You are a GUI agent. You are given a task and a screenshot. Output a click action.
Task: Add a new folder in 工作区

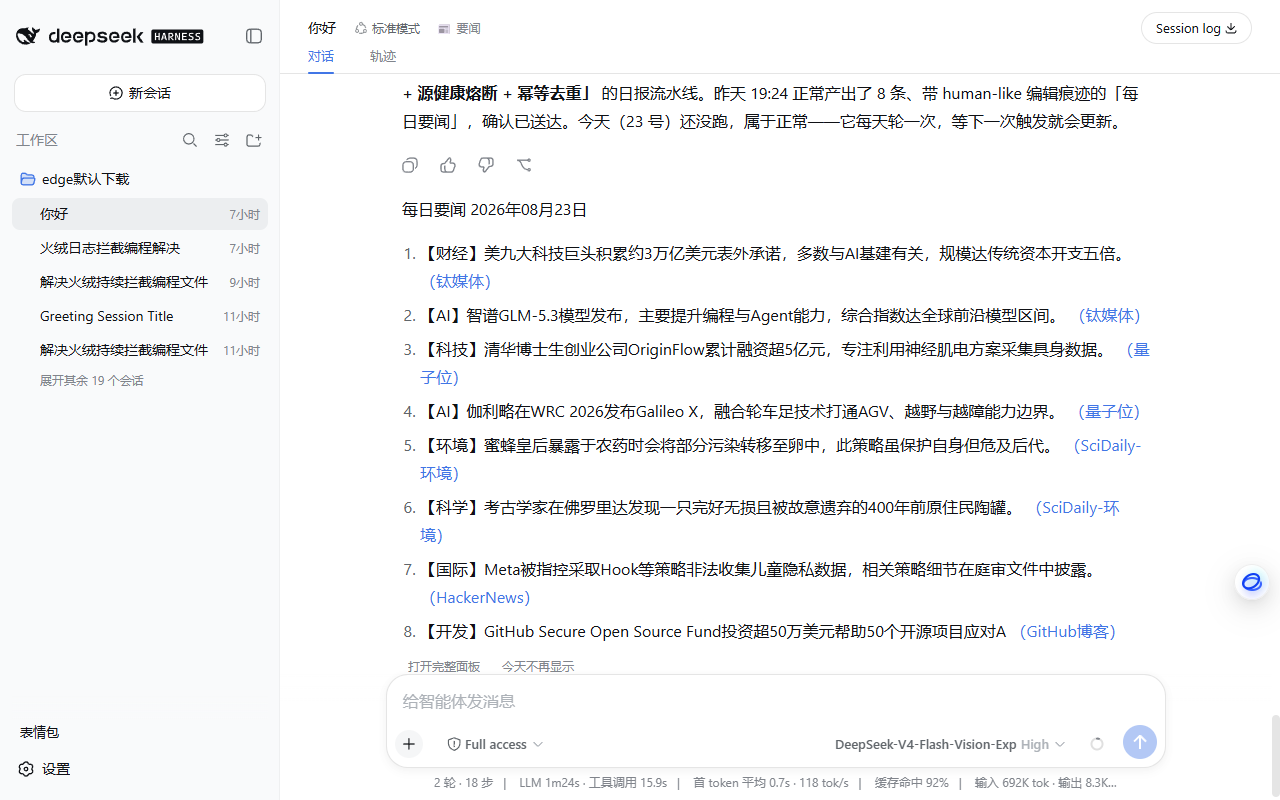pos(254,140)
